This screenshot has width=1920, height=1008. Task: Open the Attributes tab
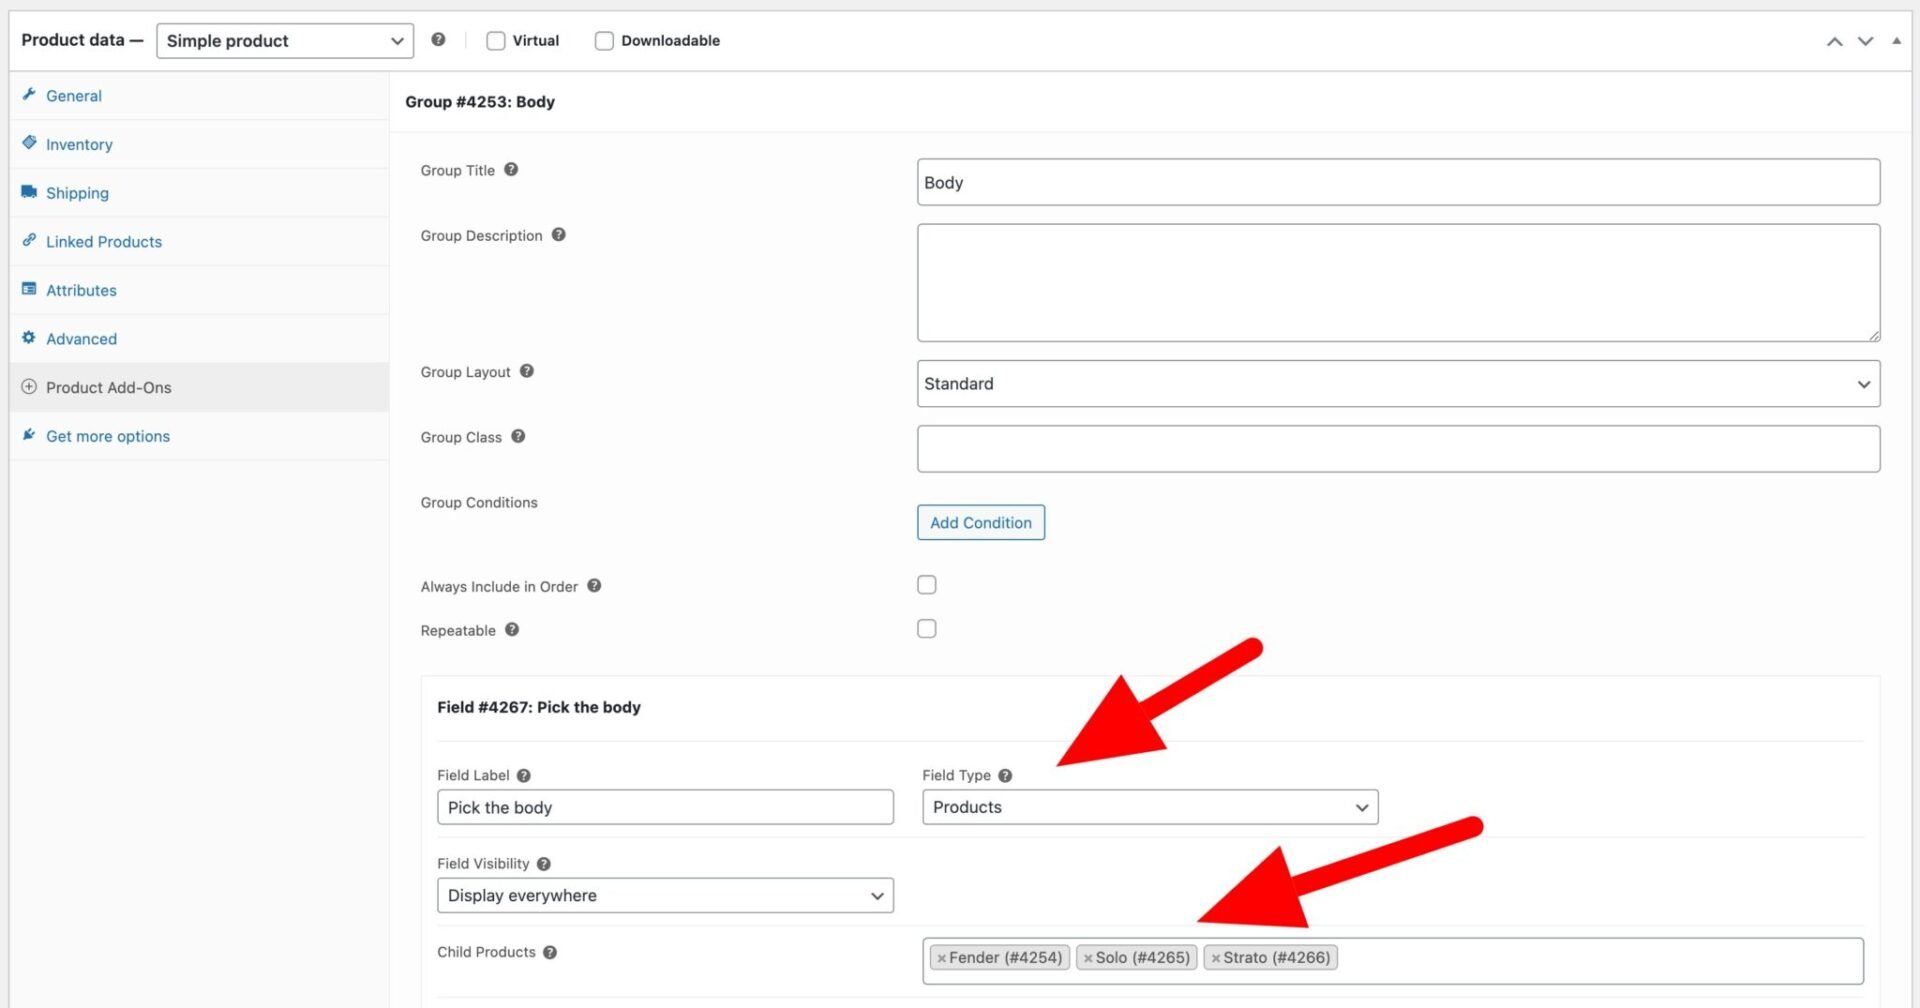click(x=199, y=290)
